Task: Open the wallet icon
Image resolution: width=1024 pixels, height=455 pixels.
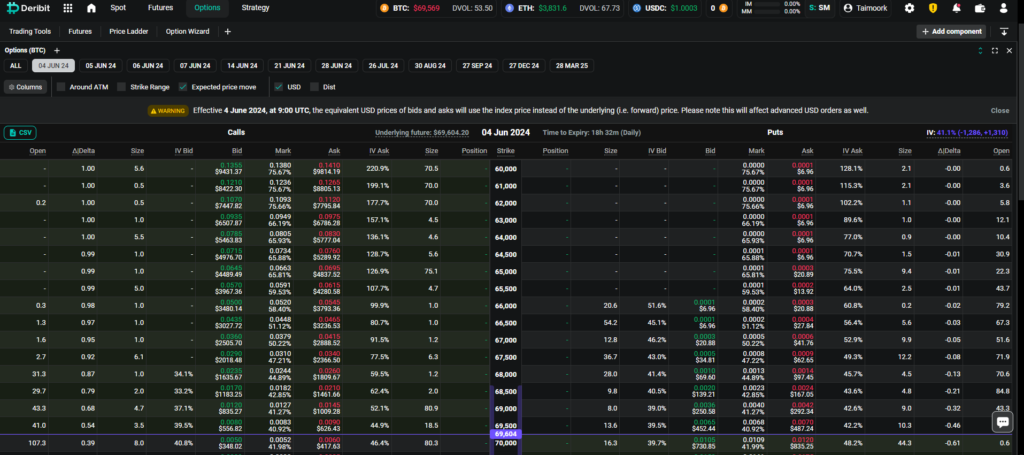Action: click(x=980, y=8)
